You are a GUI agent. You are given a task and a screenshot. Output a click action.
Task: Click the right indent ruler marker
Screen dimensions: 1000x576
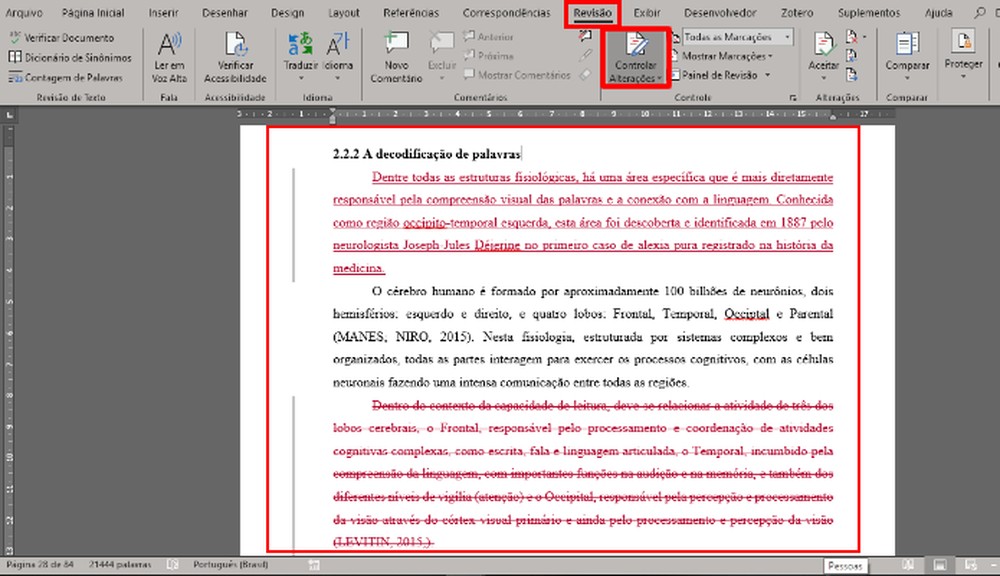(x=832, y=117)
